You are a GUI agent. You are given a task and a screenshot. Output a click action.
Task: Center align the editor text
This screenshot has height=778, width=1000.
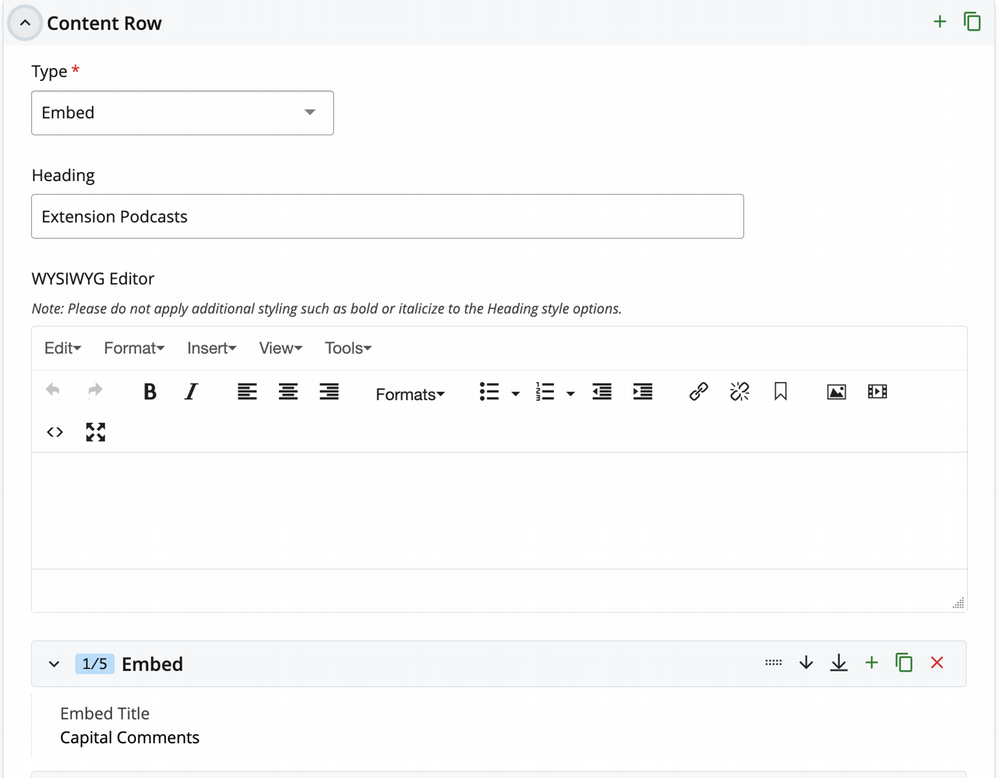click(288, 392)
